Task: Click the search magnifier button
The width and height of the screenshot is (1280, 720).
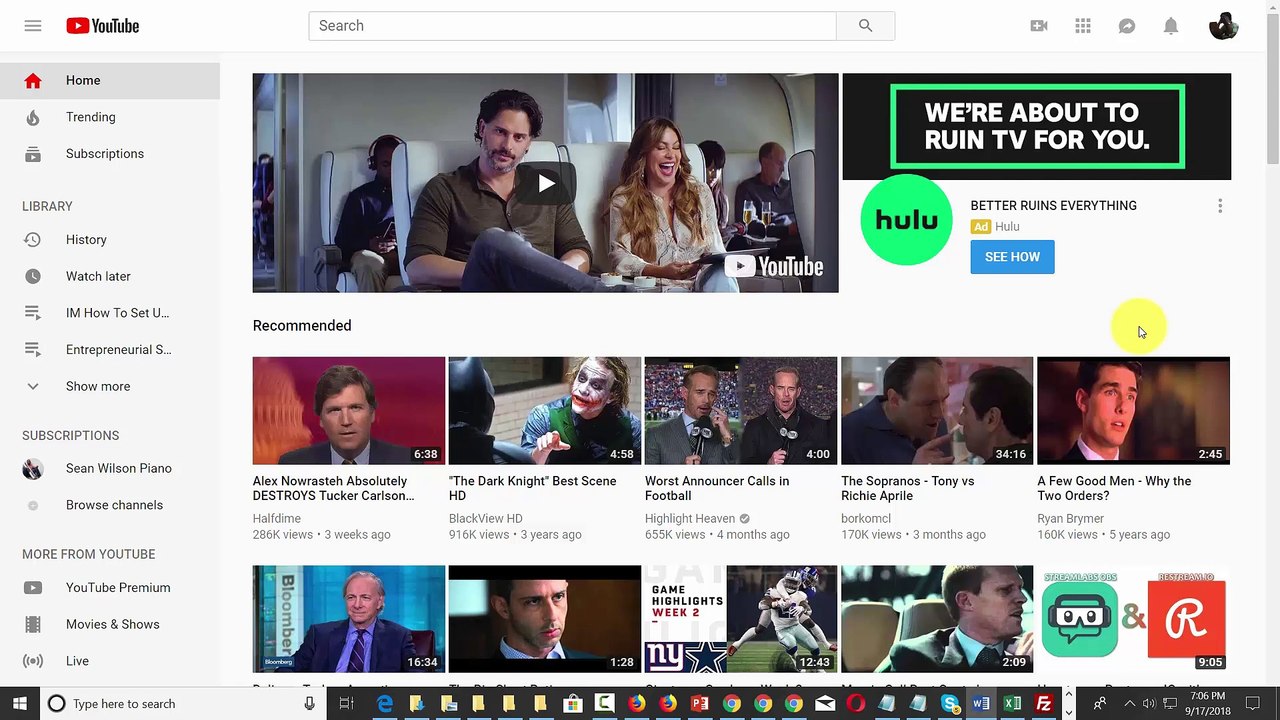Action: pos(866,26)
